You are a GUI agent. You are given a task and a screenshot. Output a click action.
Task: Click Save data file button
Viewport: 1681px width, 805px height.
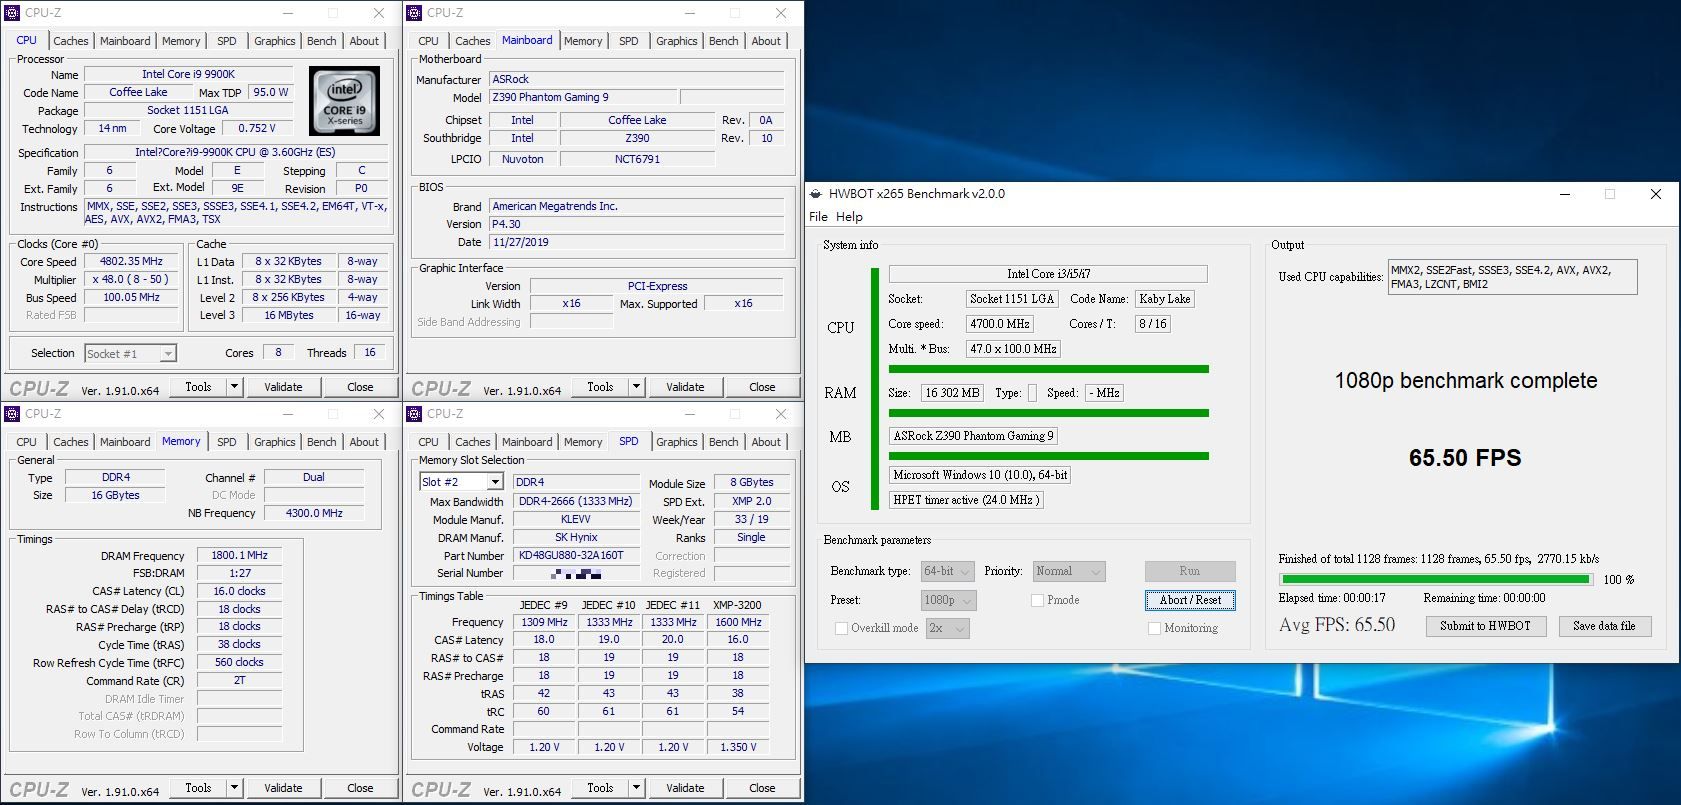(x=1604, y=626)
